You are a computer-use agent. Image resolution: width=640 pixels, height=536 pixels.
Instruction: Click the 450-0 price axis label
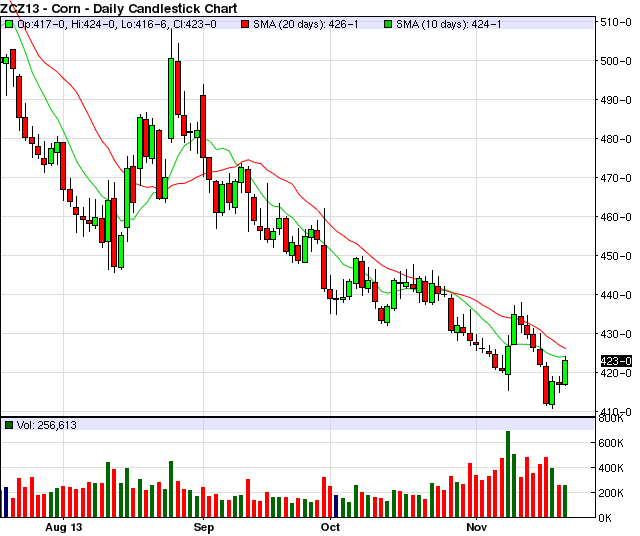point(616,256)
